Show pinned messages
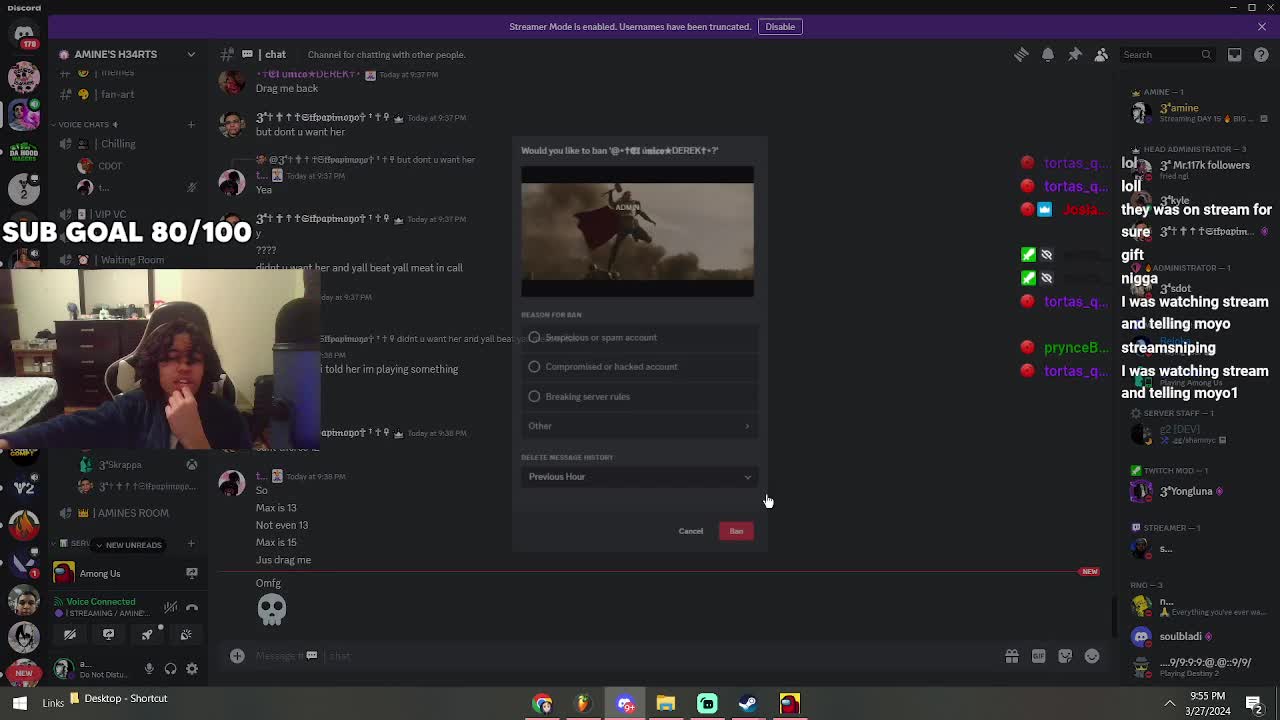Image resolution: width=1280 pixels, height=720 pixels. [x=1075, y=54]
